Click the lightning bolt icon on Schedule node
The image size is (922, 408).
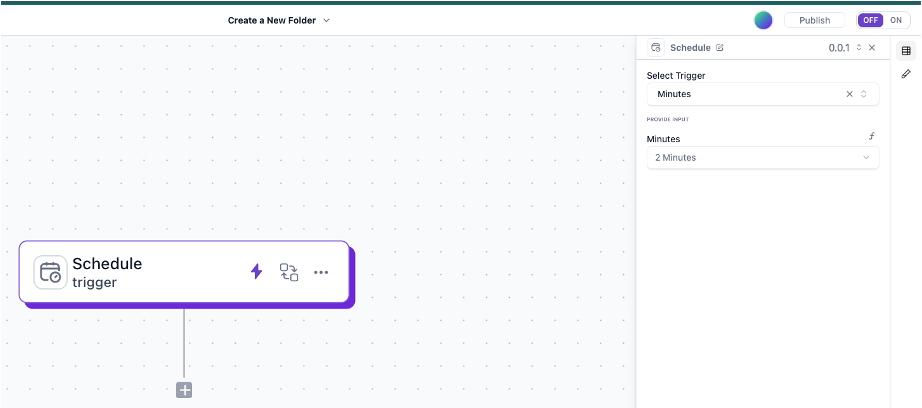point(256,271)
